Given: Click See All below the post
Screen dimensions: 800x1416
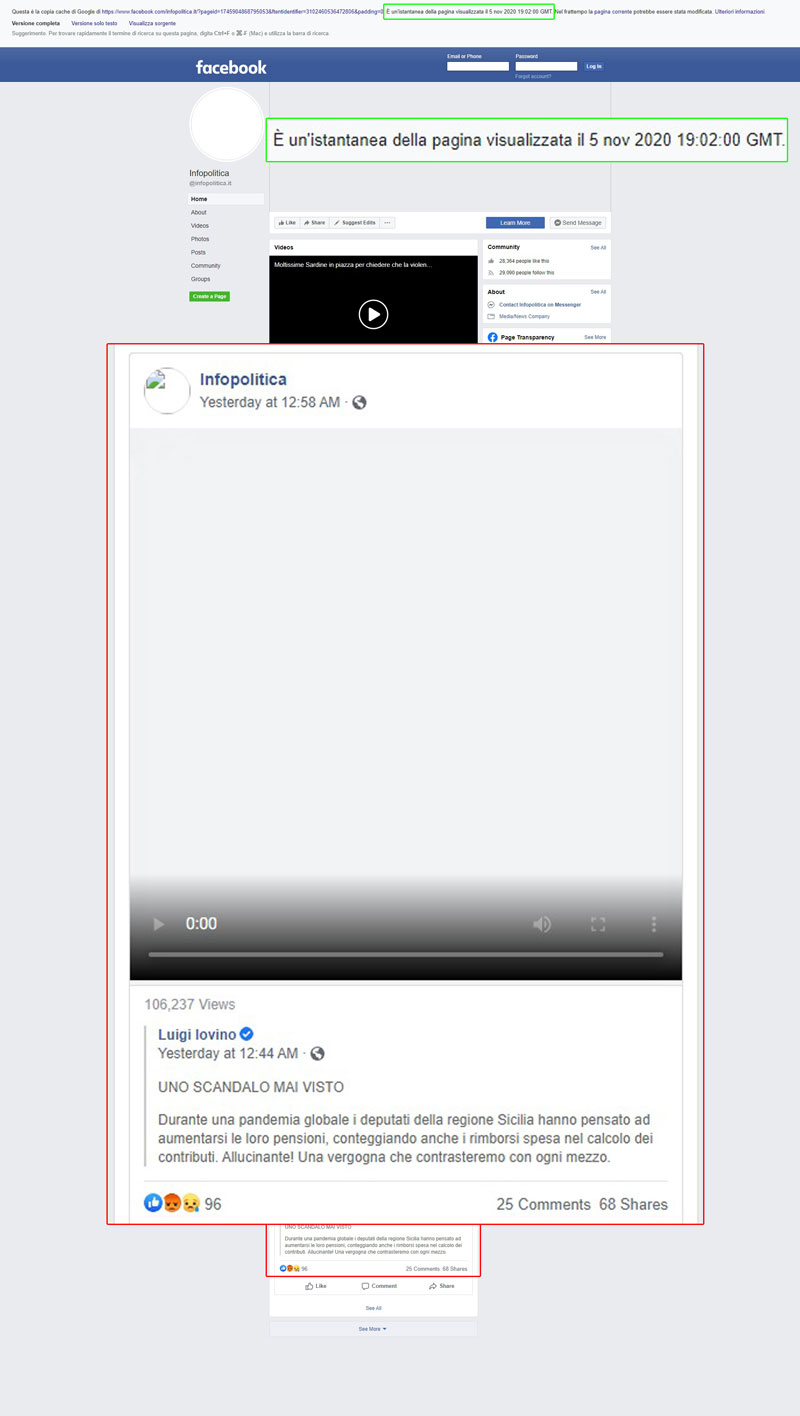Looking at the screenshot, I should pos(373,1308).
